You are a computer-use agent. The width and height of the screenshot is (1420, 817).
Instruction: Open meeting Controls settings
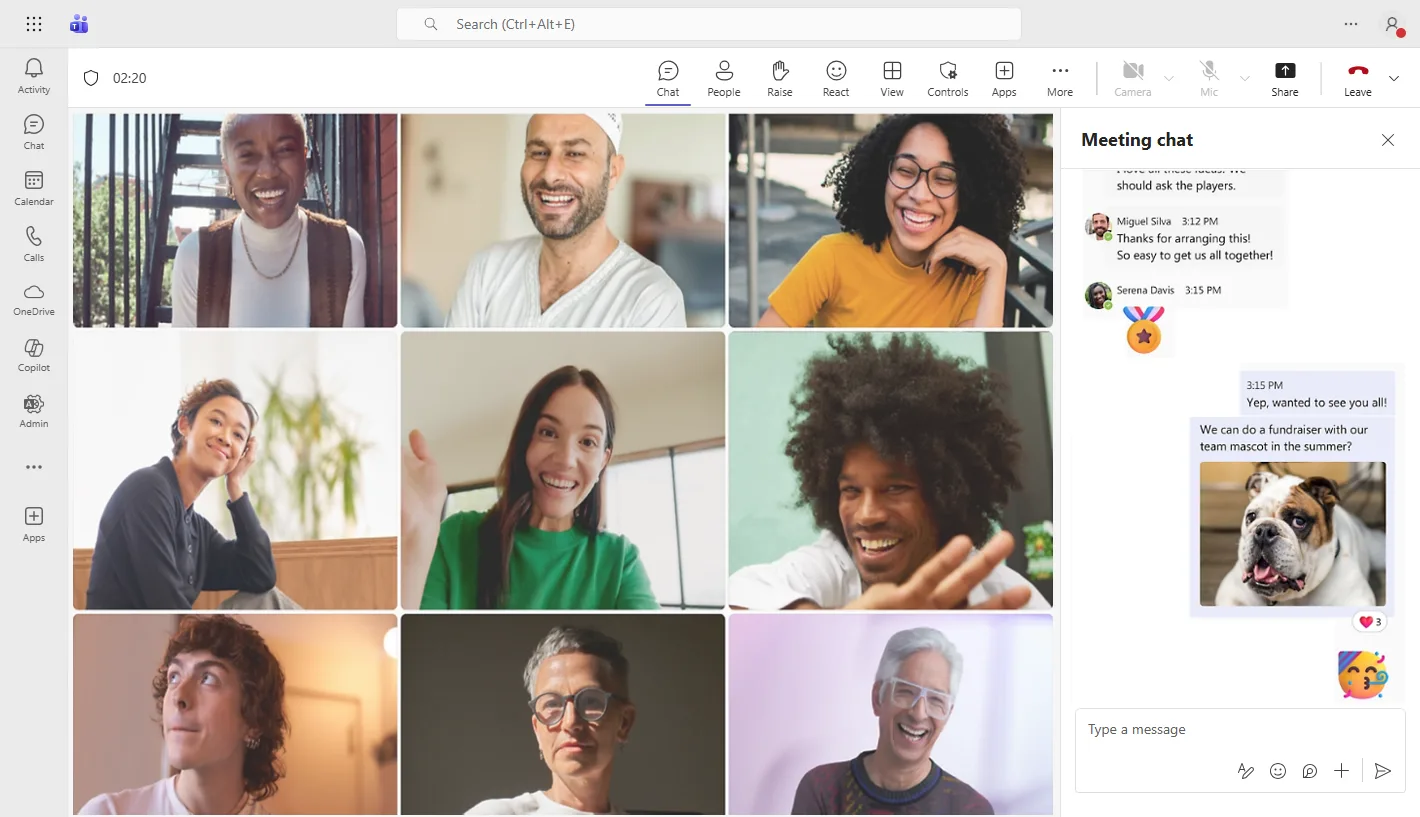[x=948, y=78]
